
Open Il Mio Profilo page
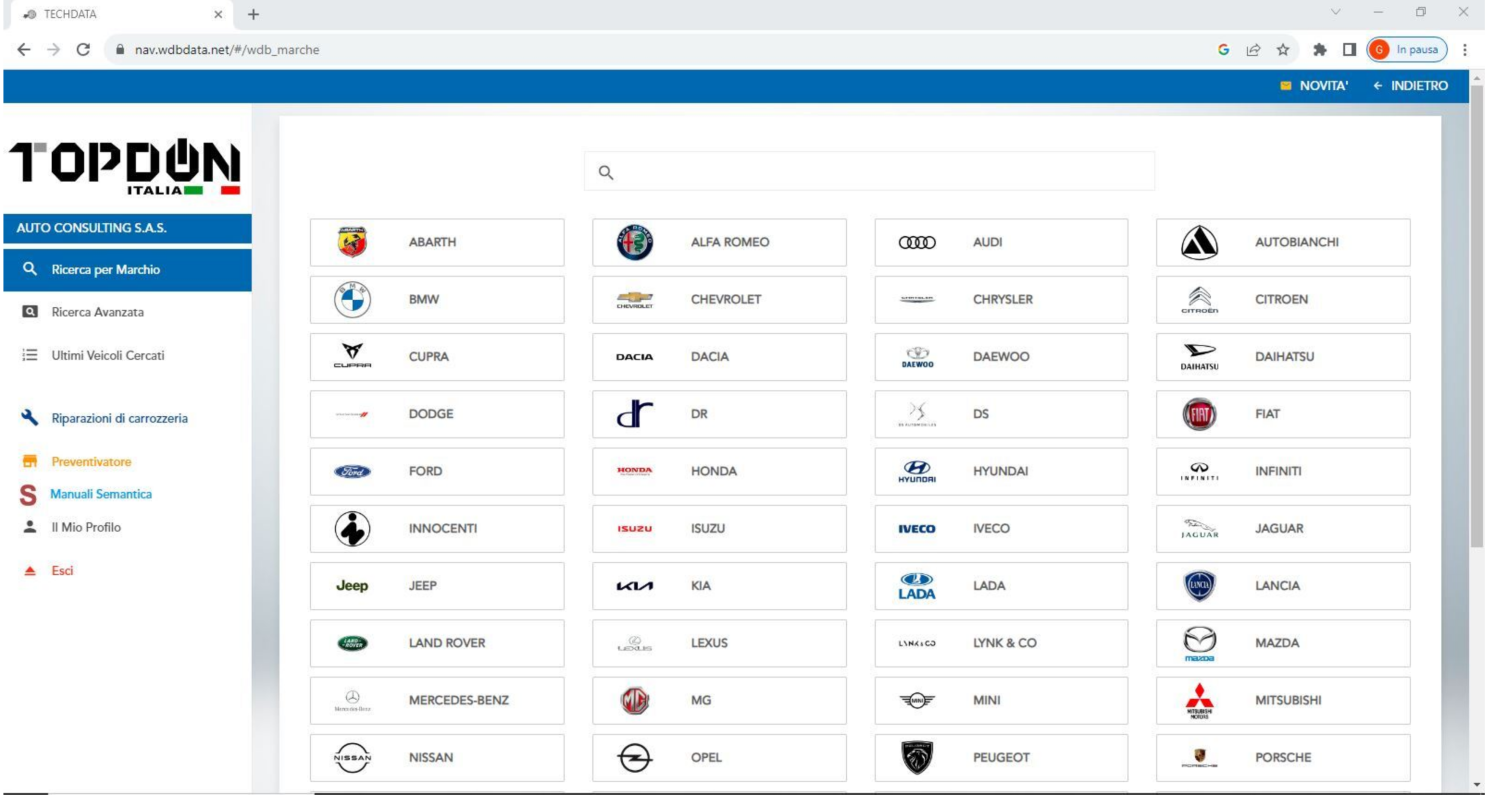(x=86, y=526)
